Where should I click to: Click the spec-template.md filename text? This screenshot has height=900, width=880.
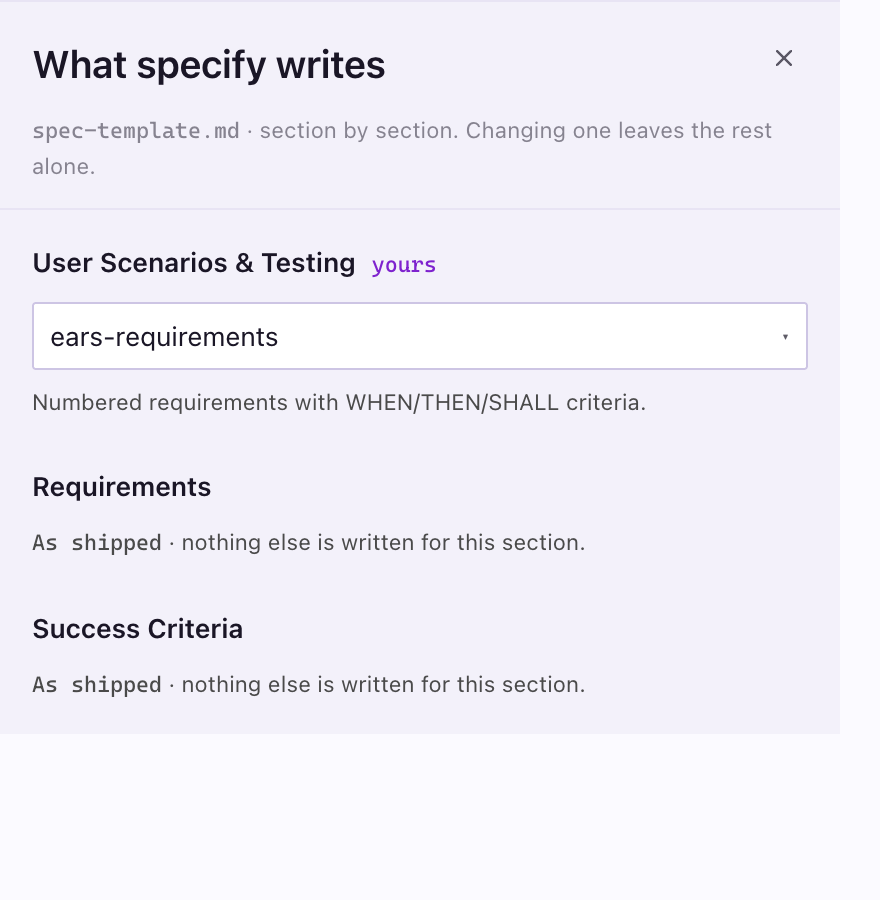136,131
